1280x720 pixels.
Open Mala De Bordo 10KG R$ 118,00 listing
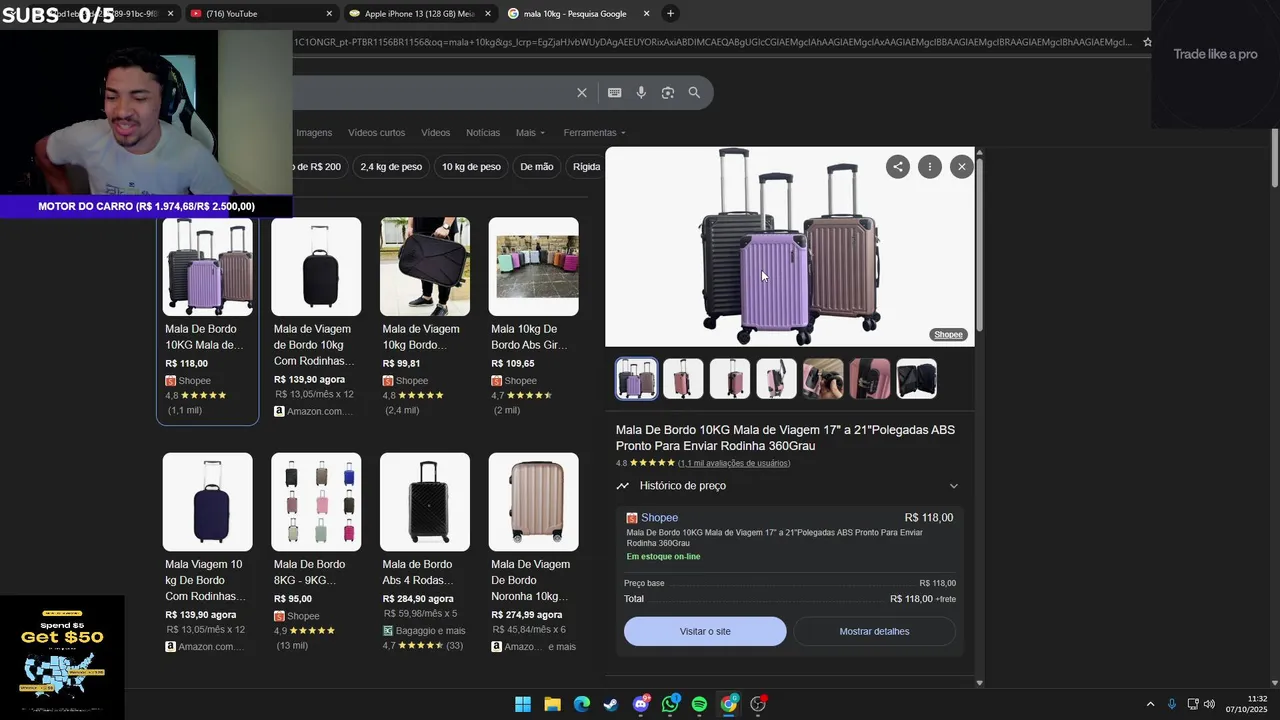[x=207, y=321]
